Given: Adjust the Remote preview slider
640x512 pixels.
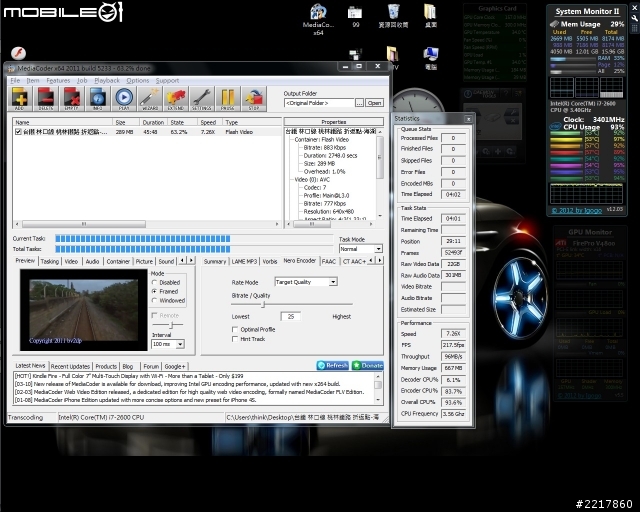Looking at the screenshot, I should pos(172,325).
